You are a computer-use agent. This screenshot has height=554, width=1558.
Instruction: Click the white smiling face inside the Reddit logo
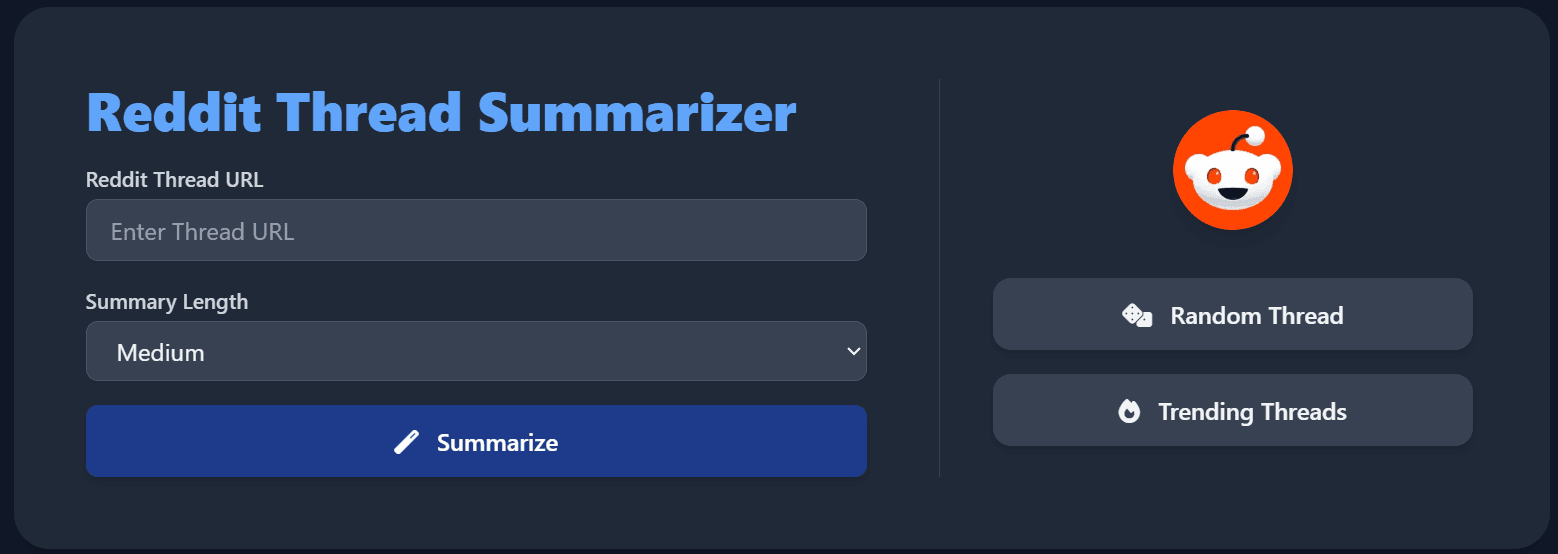pos(1232,180)
